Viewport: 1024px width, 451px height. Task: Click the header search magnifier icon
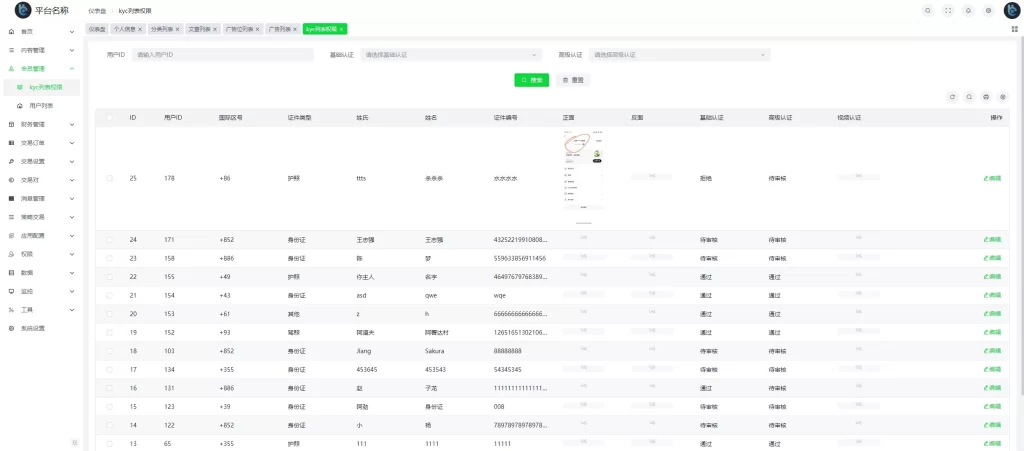(x=928, y=10)
